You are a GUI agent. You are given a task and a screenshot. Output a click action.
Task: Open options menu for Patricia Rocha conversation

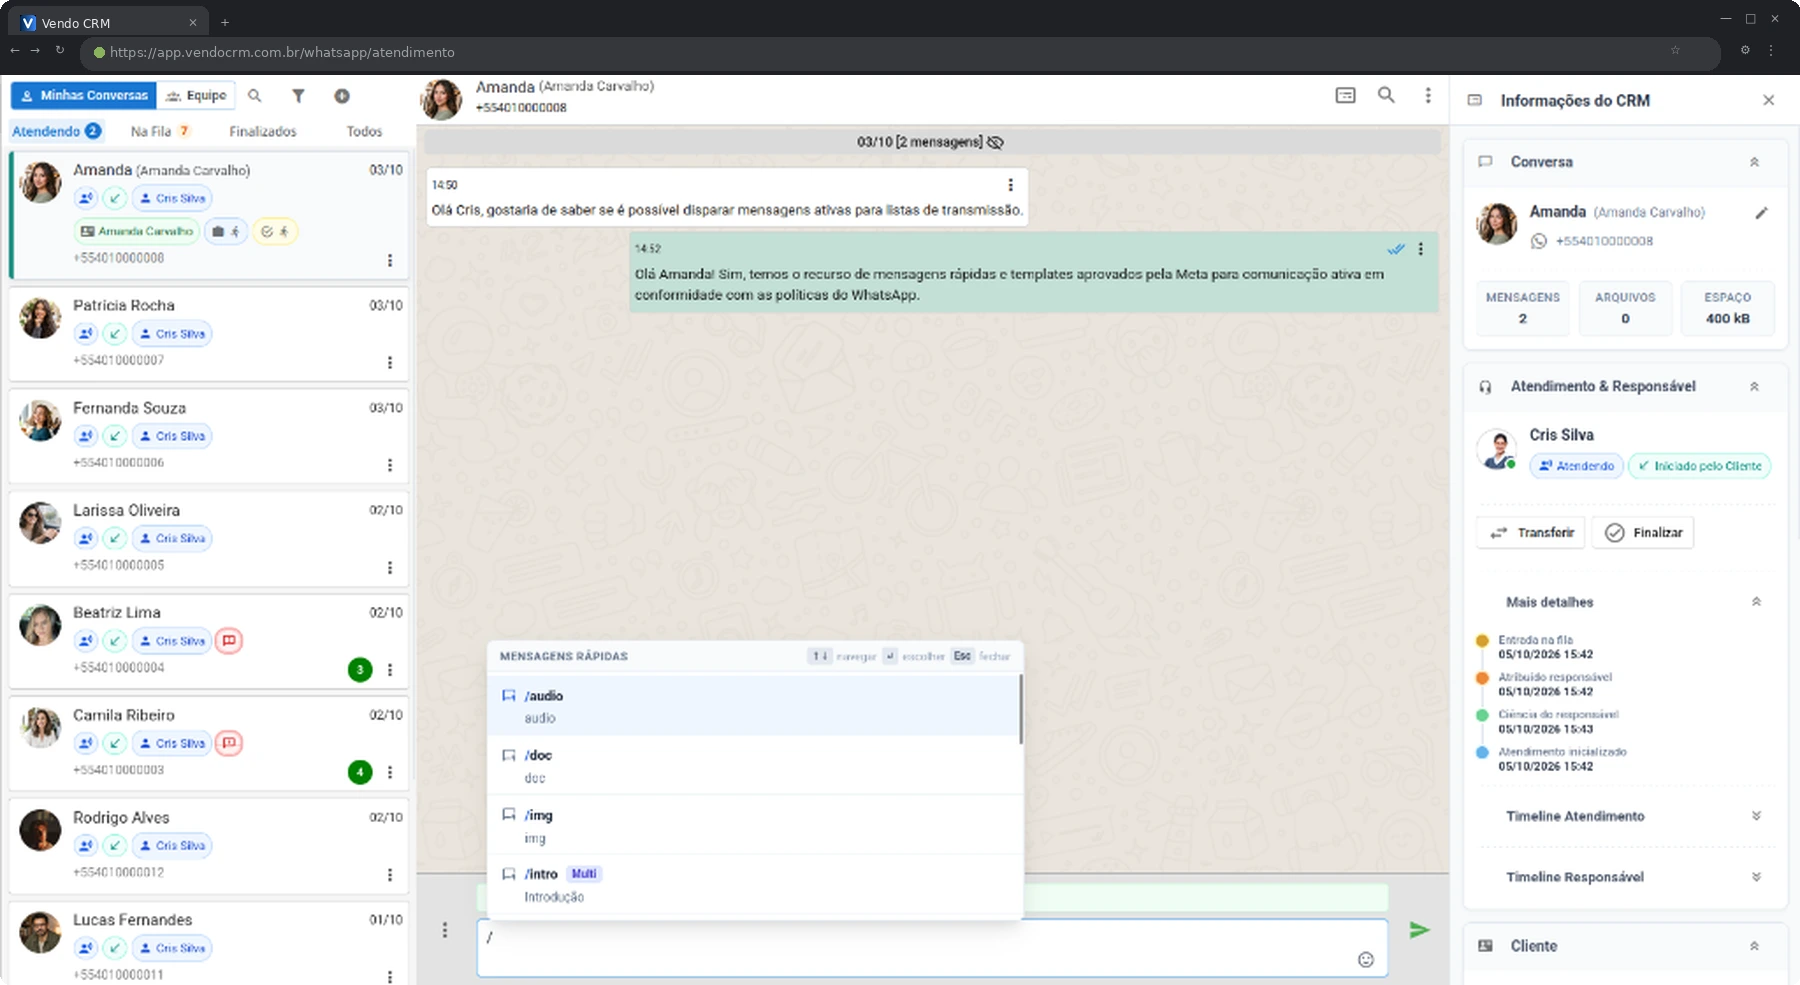pyautogui.click(x=390, y=362)
